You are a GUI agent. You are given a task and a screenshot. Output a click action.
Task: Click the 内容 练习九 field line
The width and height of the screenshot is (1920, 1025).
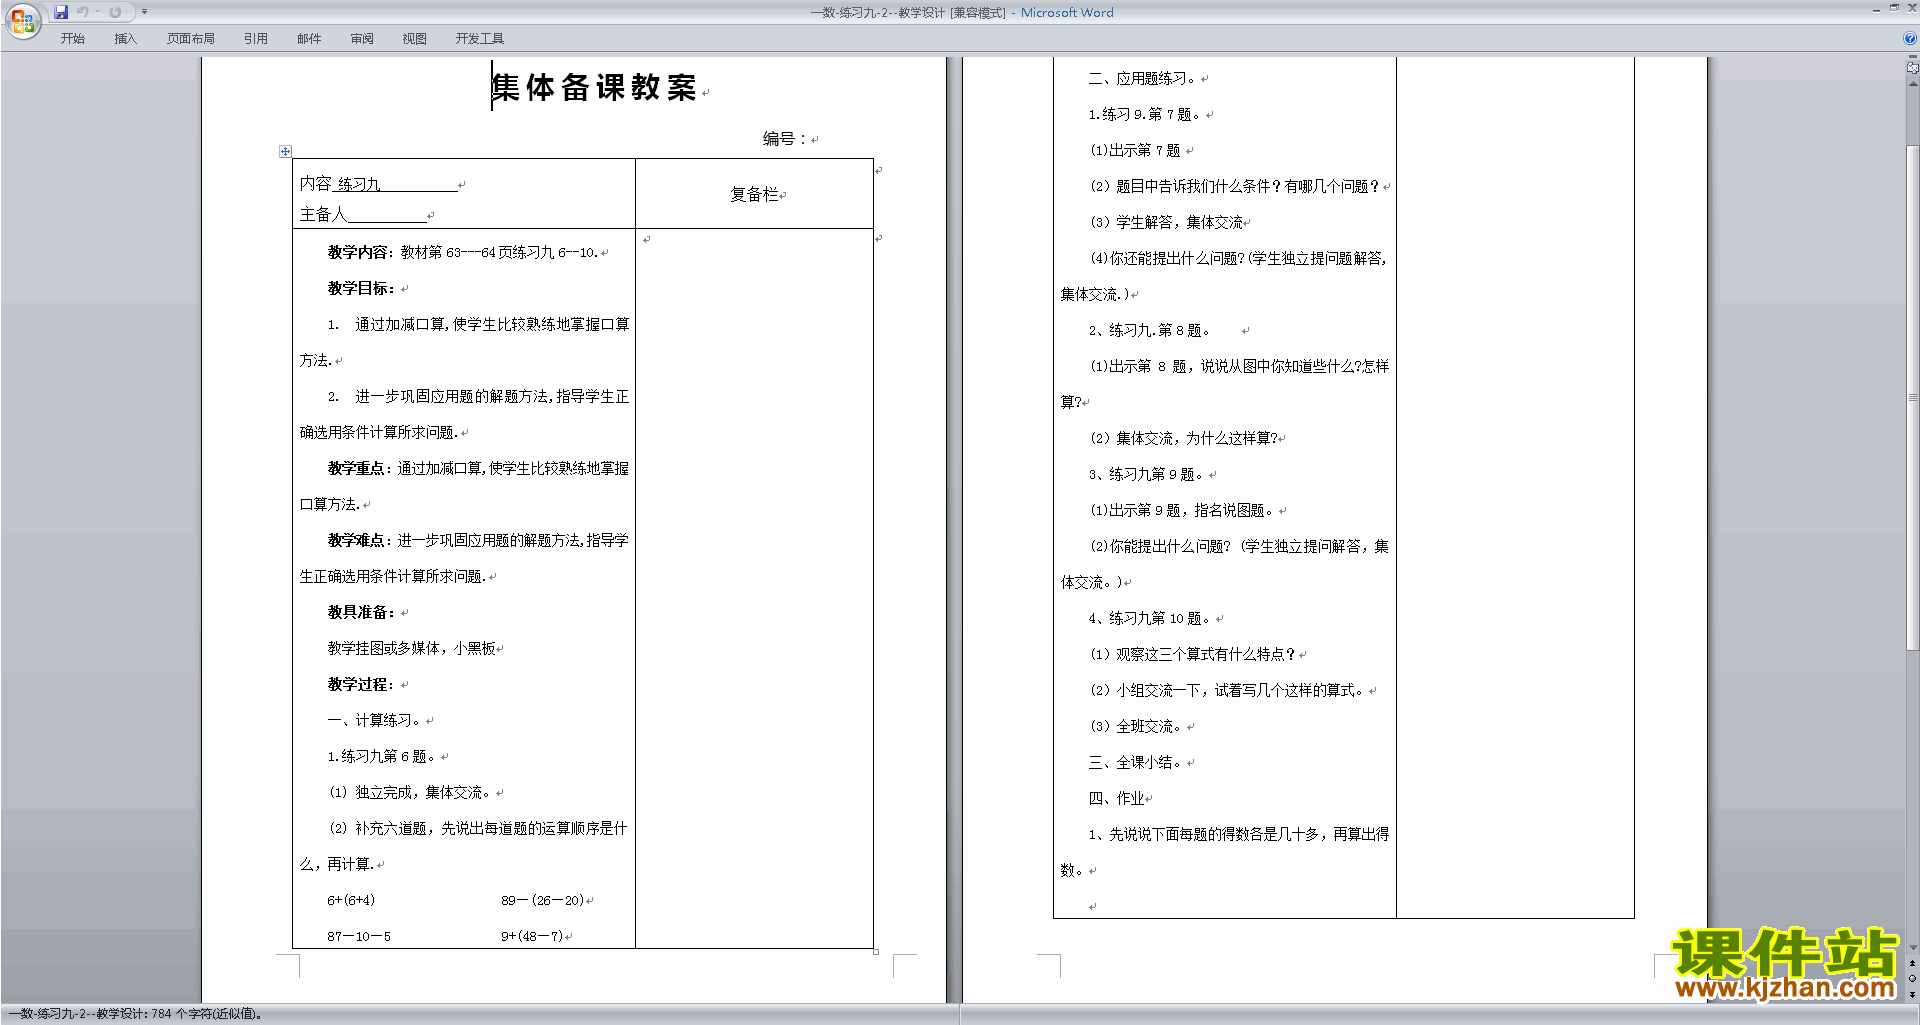tap(378, 184)
